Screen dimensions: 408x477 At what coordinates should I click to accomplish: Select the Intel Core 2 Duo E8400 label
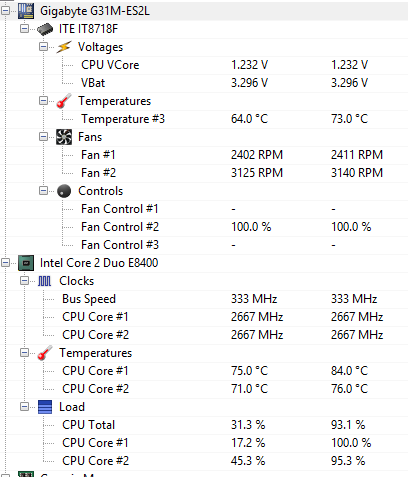pos(99,263)
